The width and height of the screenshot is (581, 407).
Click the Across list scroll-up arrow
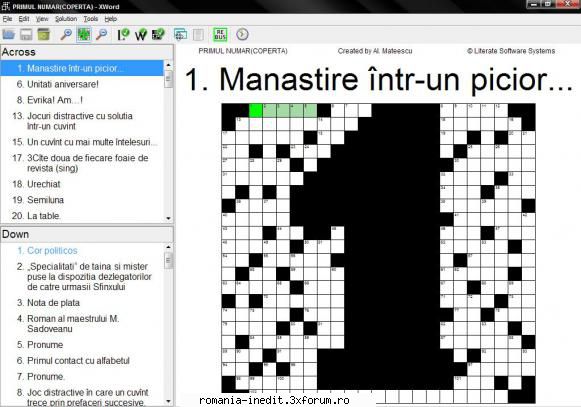pos(169,64)
